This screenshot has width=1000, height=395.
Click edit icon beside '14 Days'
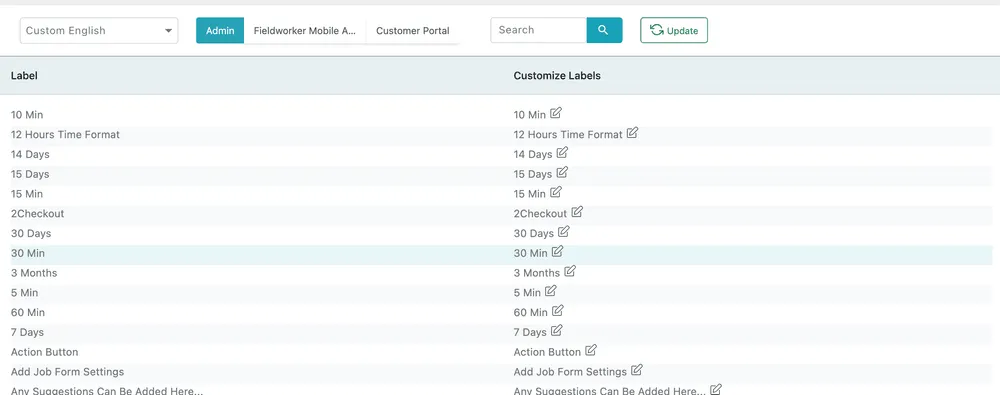point(562,153)
